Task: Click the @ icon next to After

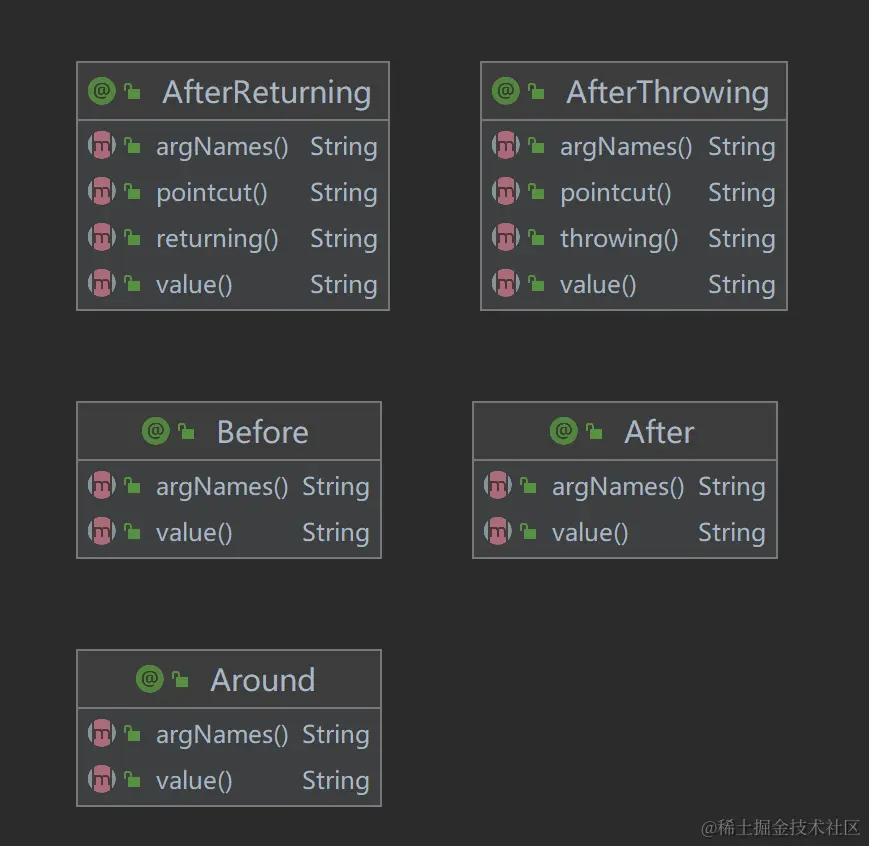Action: point(563,432)
